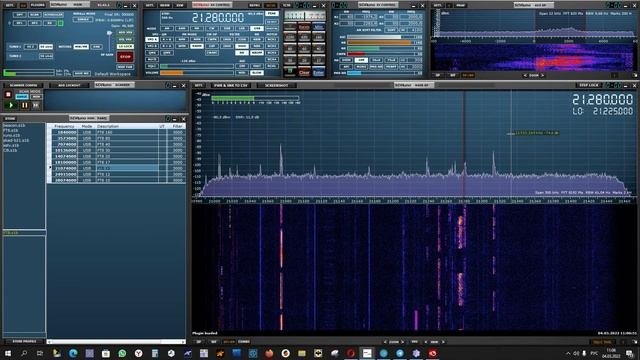Open the SCHEDULER from Main panel

(x=53, y=15)
